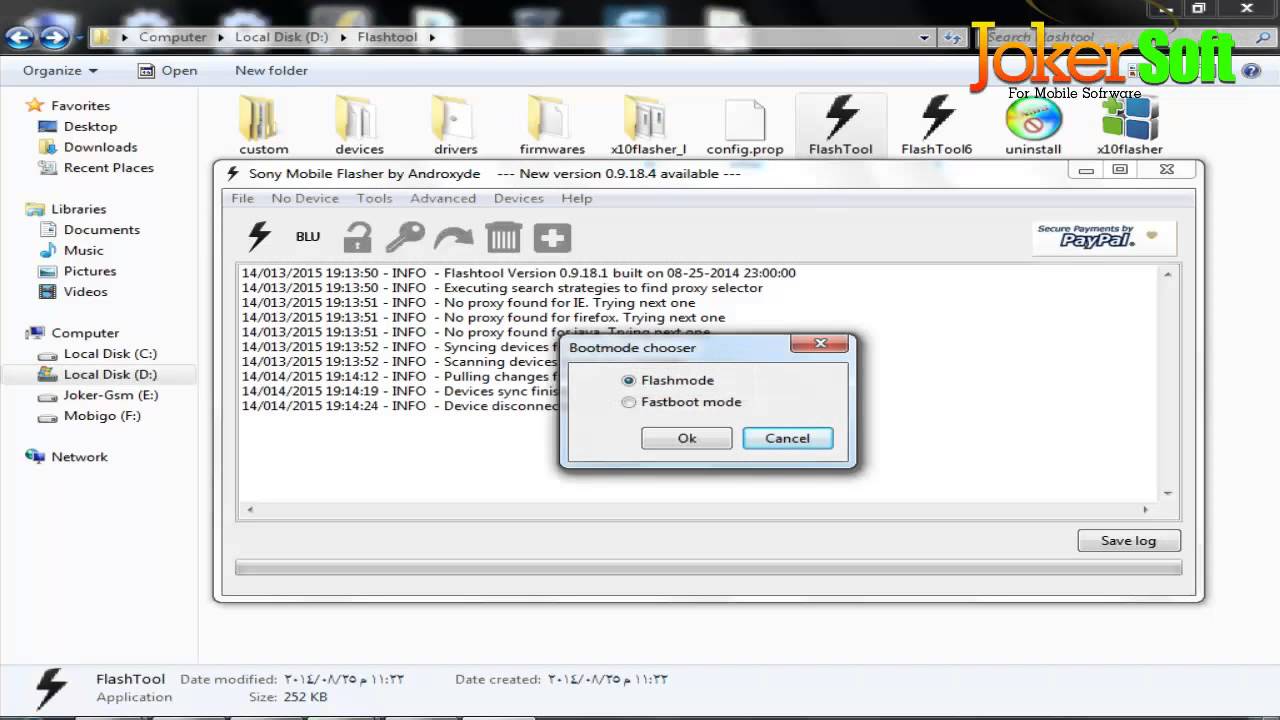The height and width of the screenshot is (720, 1280).
Task: Click the Explorer help question mark icon
Action: click(x=1251, y=71)
